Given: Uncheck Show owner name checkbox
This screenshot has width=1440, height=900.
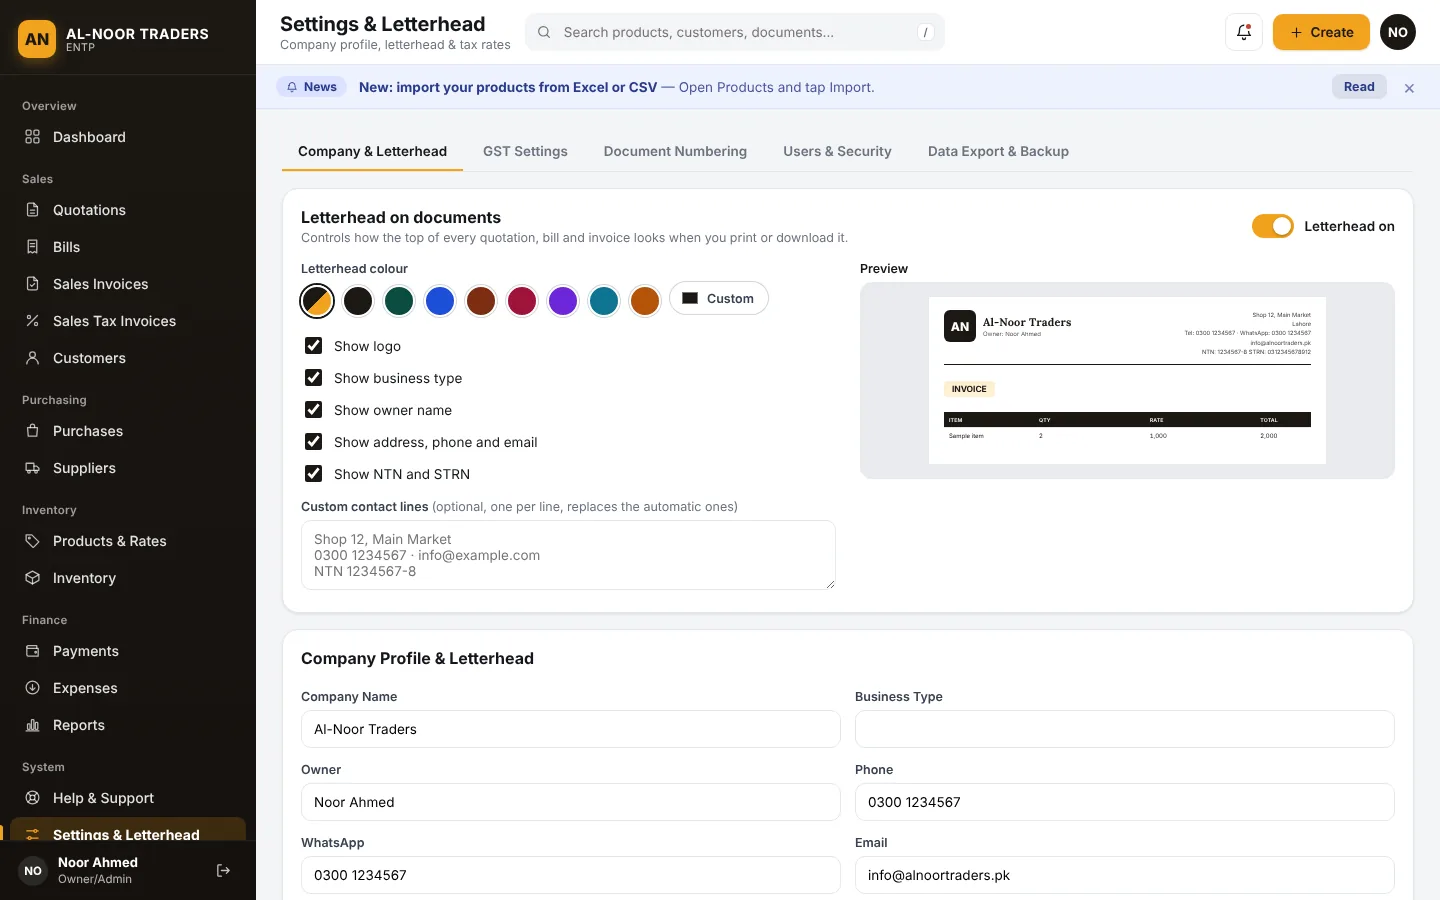Looking at the screenshot, I should pos(313,410).
